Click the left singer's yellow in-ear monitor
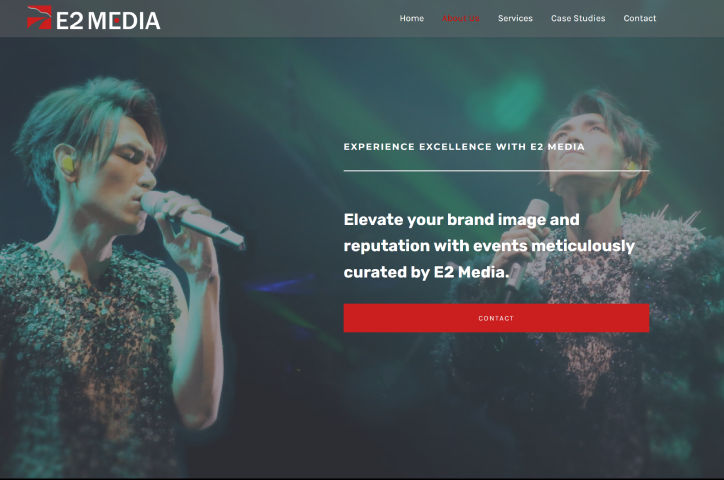Screen dimensions: 724x480 pos(68,164)
